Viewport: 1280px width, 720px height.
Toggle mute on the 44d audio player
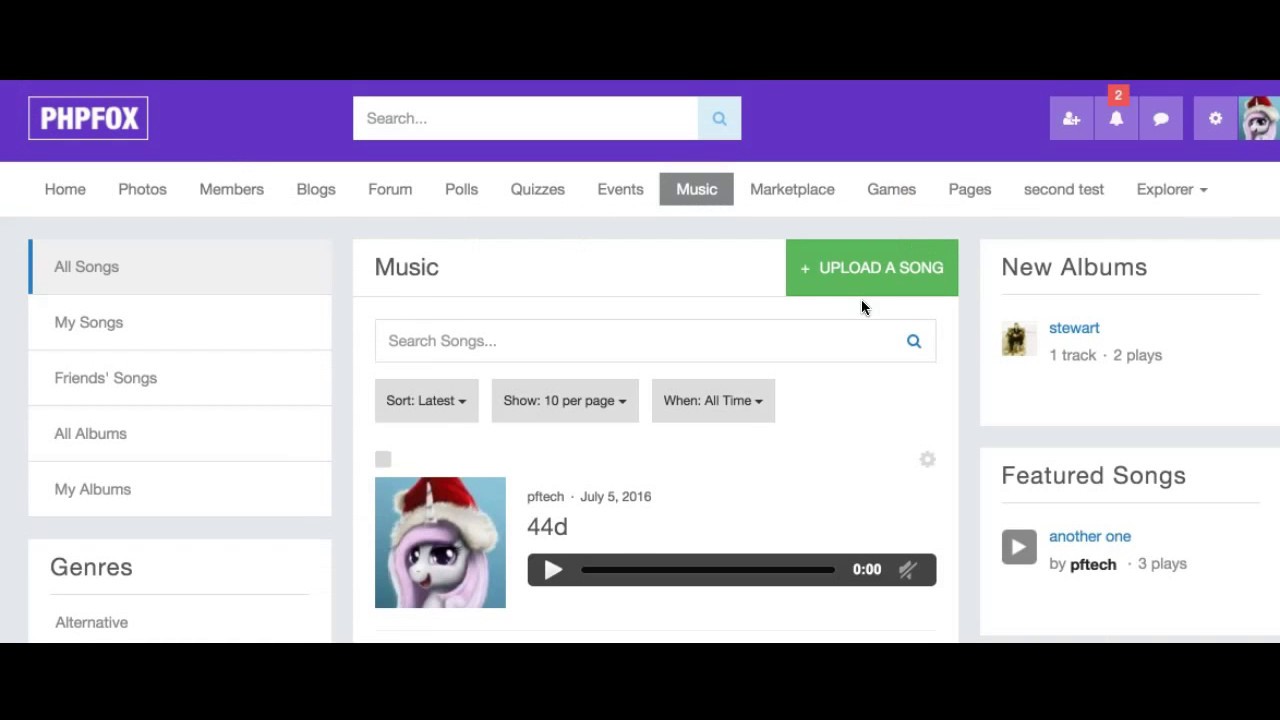pyautogui.click(x=907, y=570)
